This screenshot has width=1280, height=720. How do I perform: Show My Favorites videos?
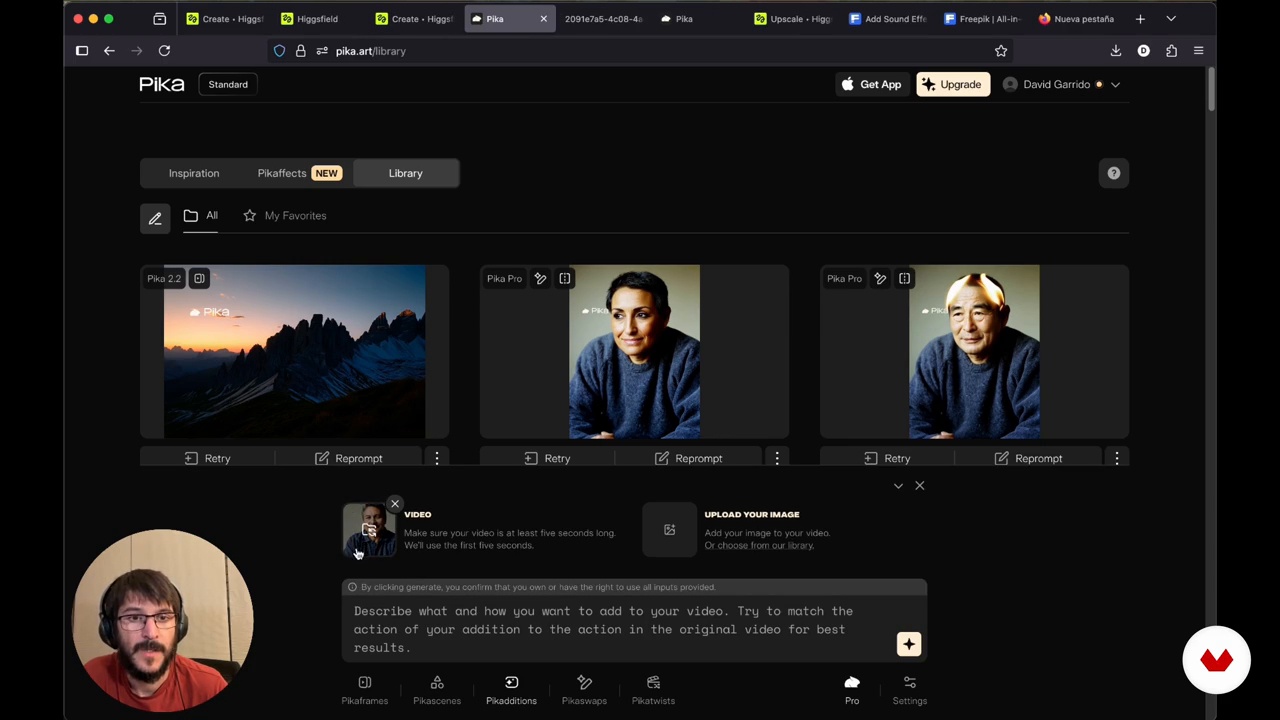(x=284, y=215)
